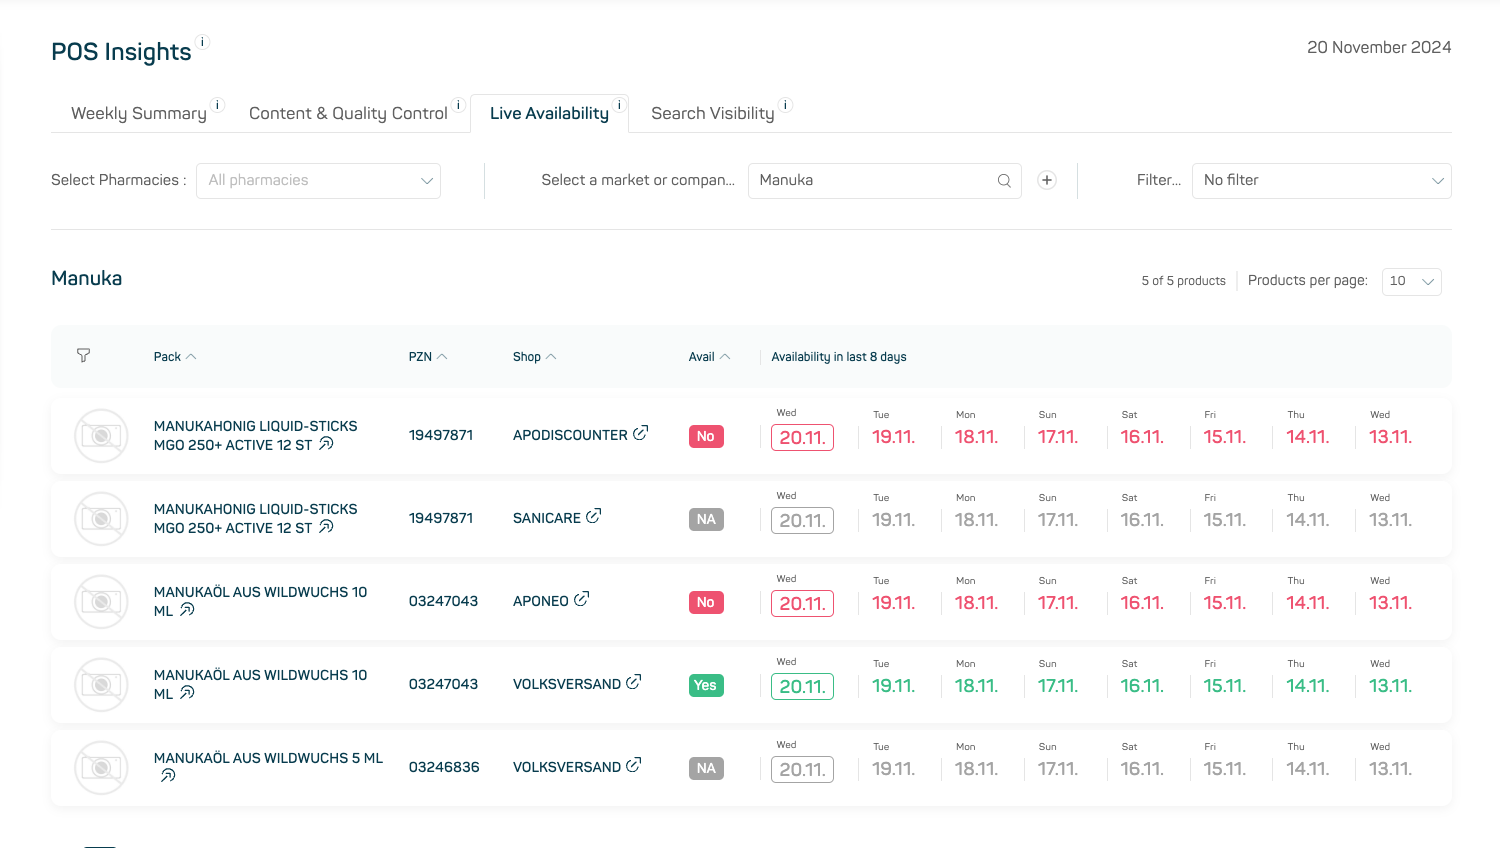Click product image placeholder in SANICARE row
The height and width of the screenshot is (848, 1500).
(101, 519)
